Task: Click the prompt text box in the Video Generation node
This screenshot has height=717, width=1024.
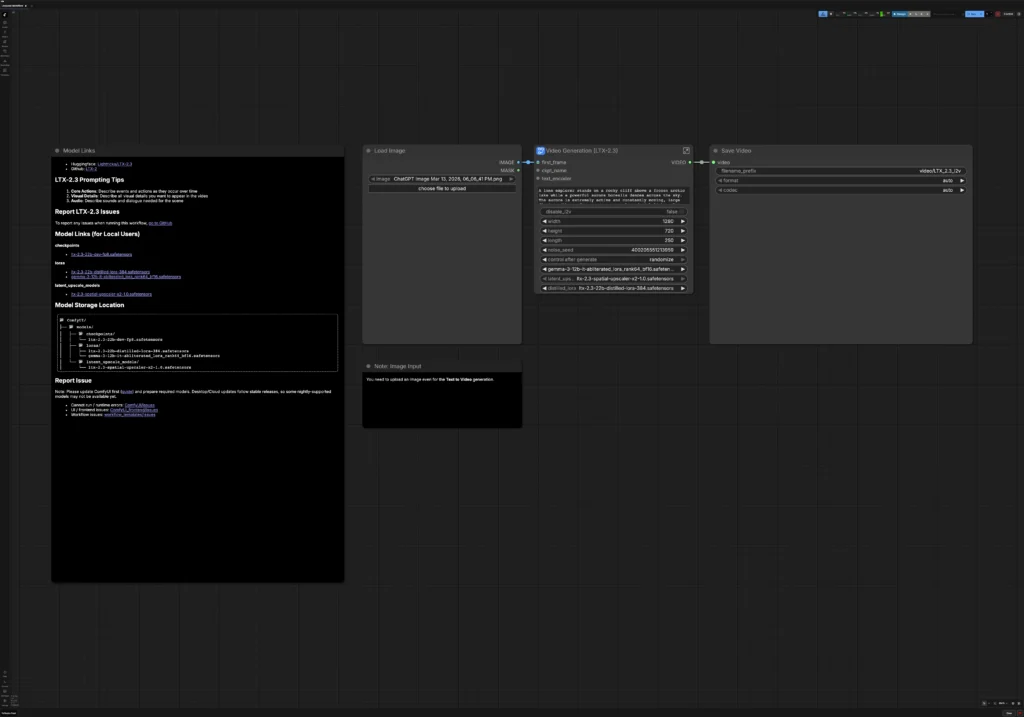Action: (x=614, y=195)
